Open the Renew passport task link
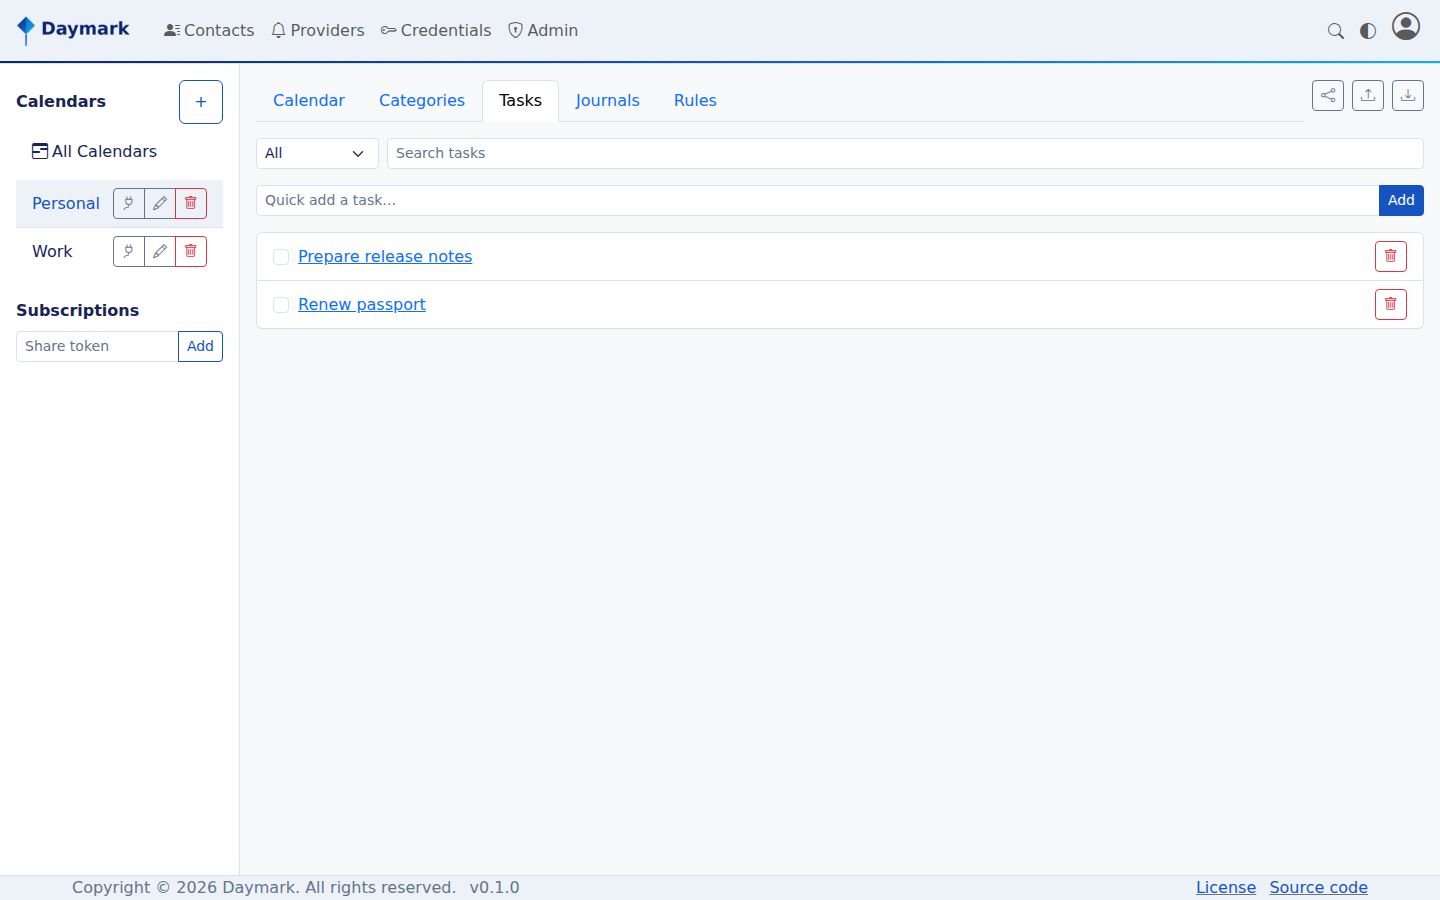Image resolution: width=1440 pixels, height=900 pixels. (362, 304)
